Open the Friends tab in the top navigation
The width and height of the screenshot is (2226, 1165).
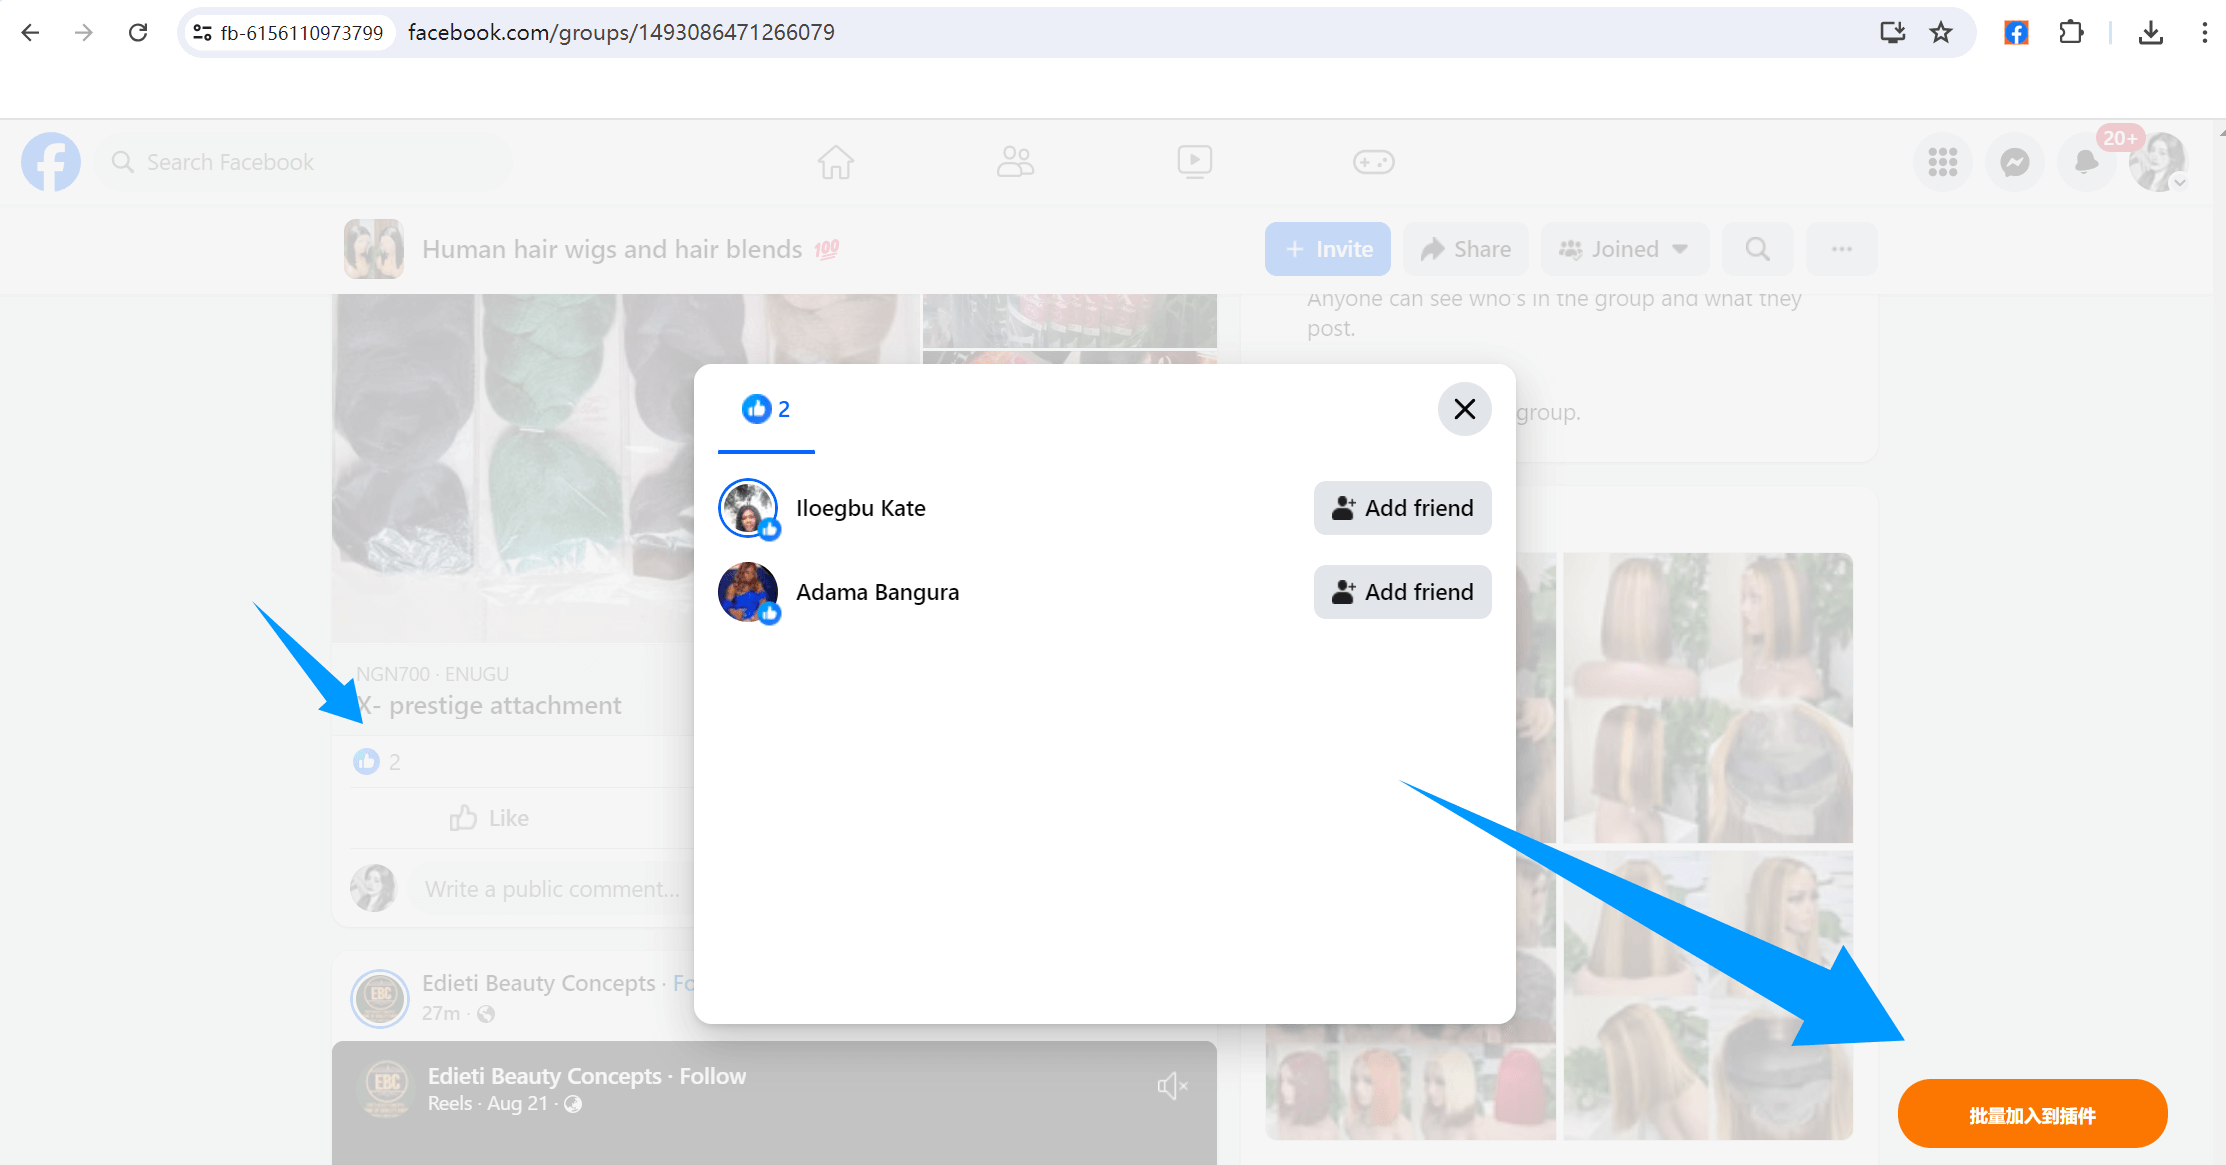pyautogui.click(x=1015, y=162)
